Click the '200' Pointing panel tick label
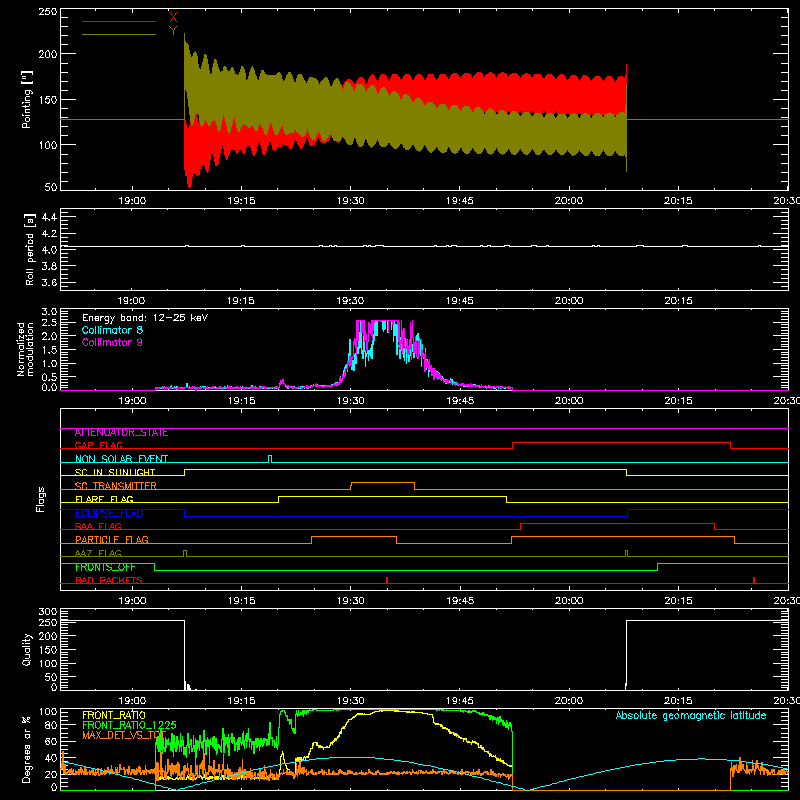The image size is (800, 800). (48, 54)
